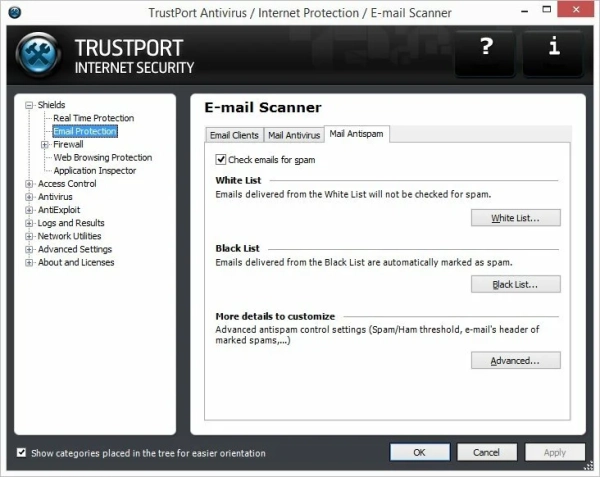
Task: Expand the Antivirus tree node
Action: pos(29,197)
